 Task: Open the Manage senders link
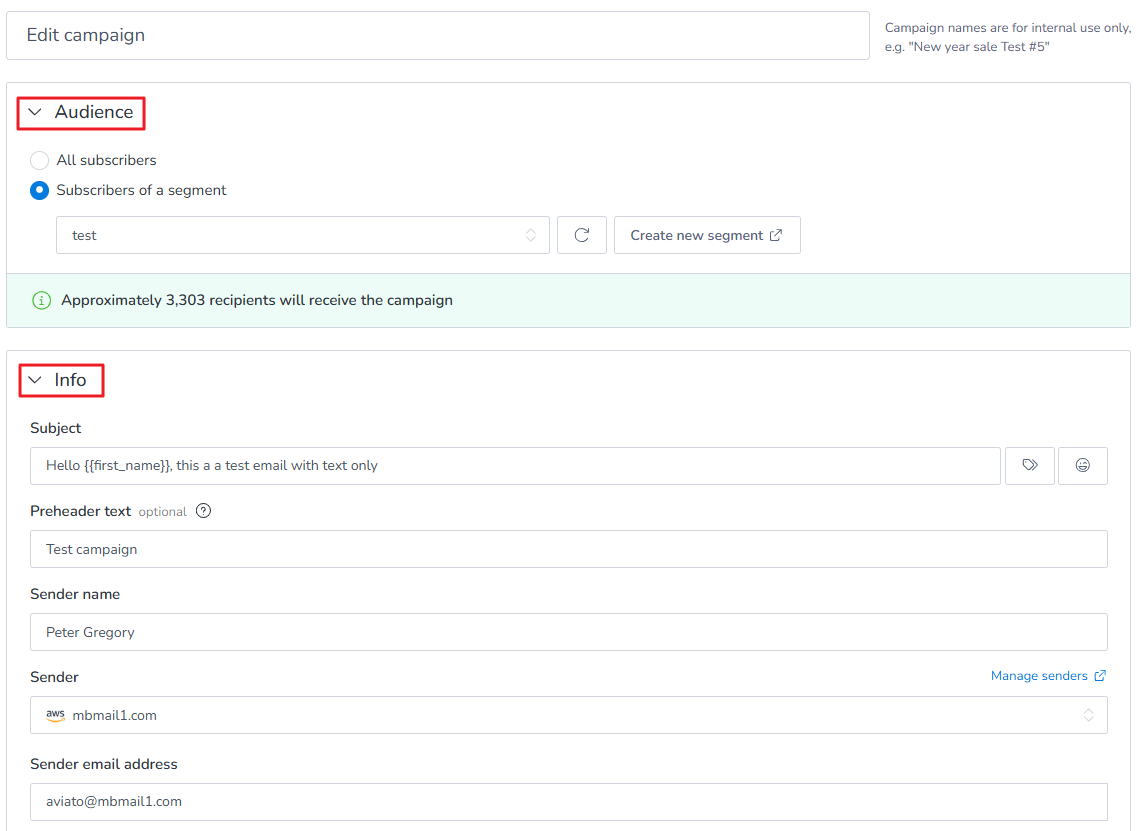1039,676
